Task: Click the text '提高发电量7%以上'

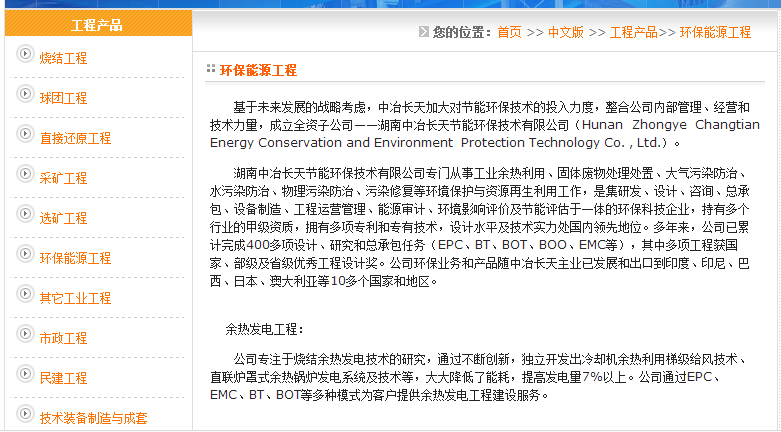Action: [x=574, y=377]
